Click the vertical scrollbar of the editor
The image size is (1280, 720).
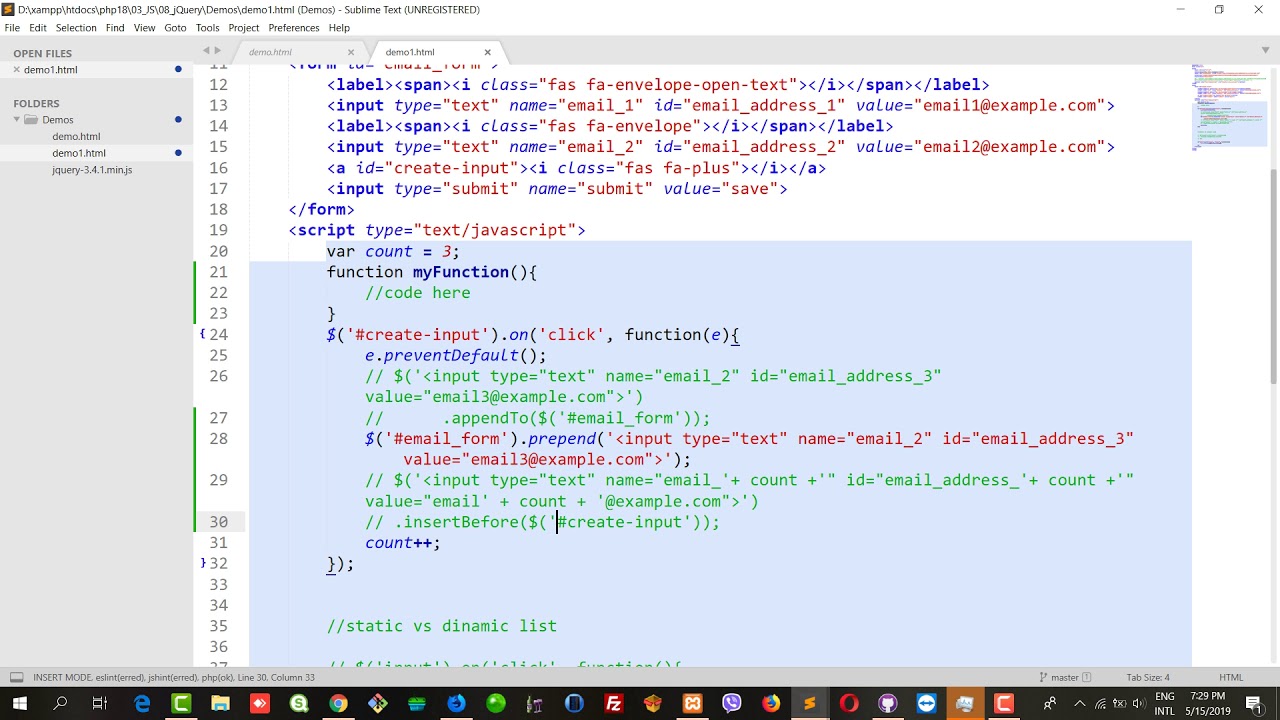click(x=1273, y=275)
